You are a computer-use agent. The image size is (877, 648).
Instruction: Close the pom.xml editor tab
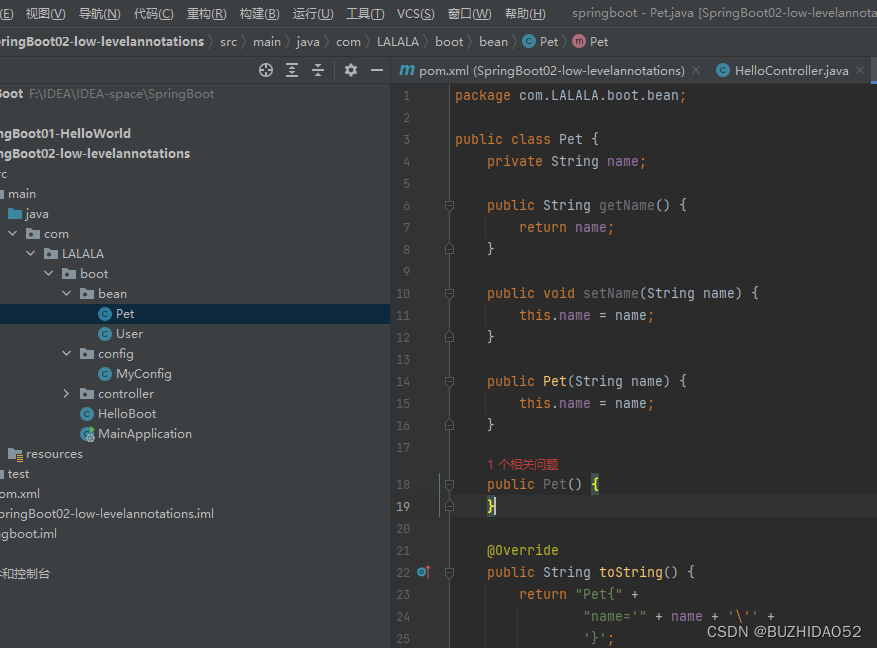(x=696, y=70)
